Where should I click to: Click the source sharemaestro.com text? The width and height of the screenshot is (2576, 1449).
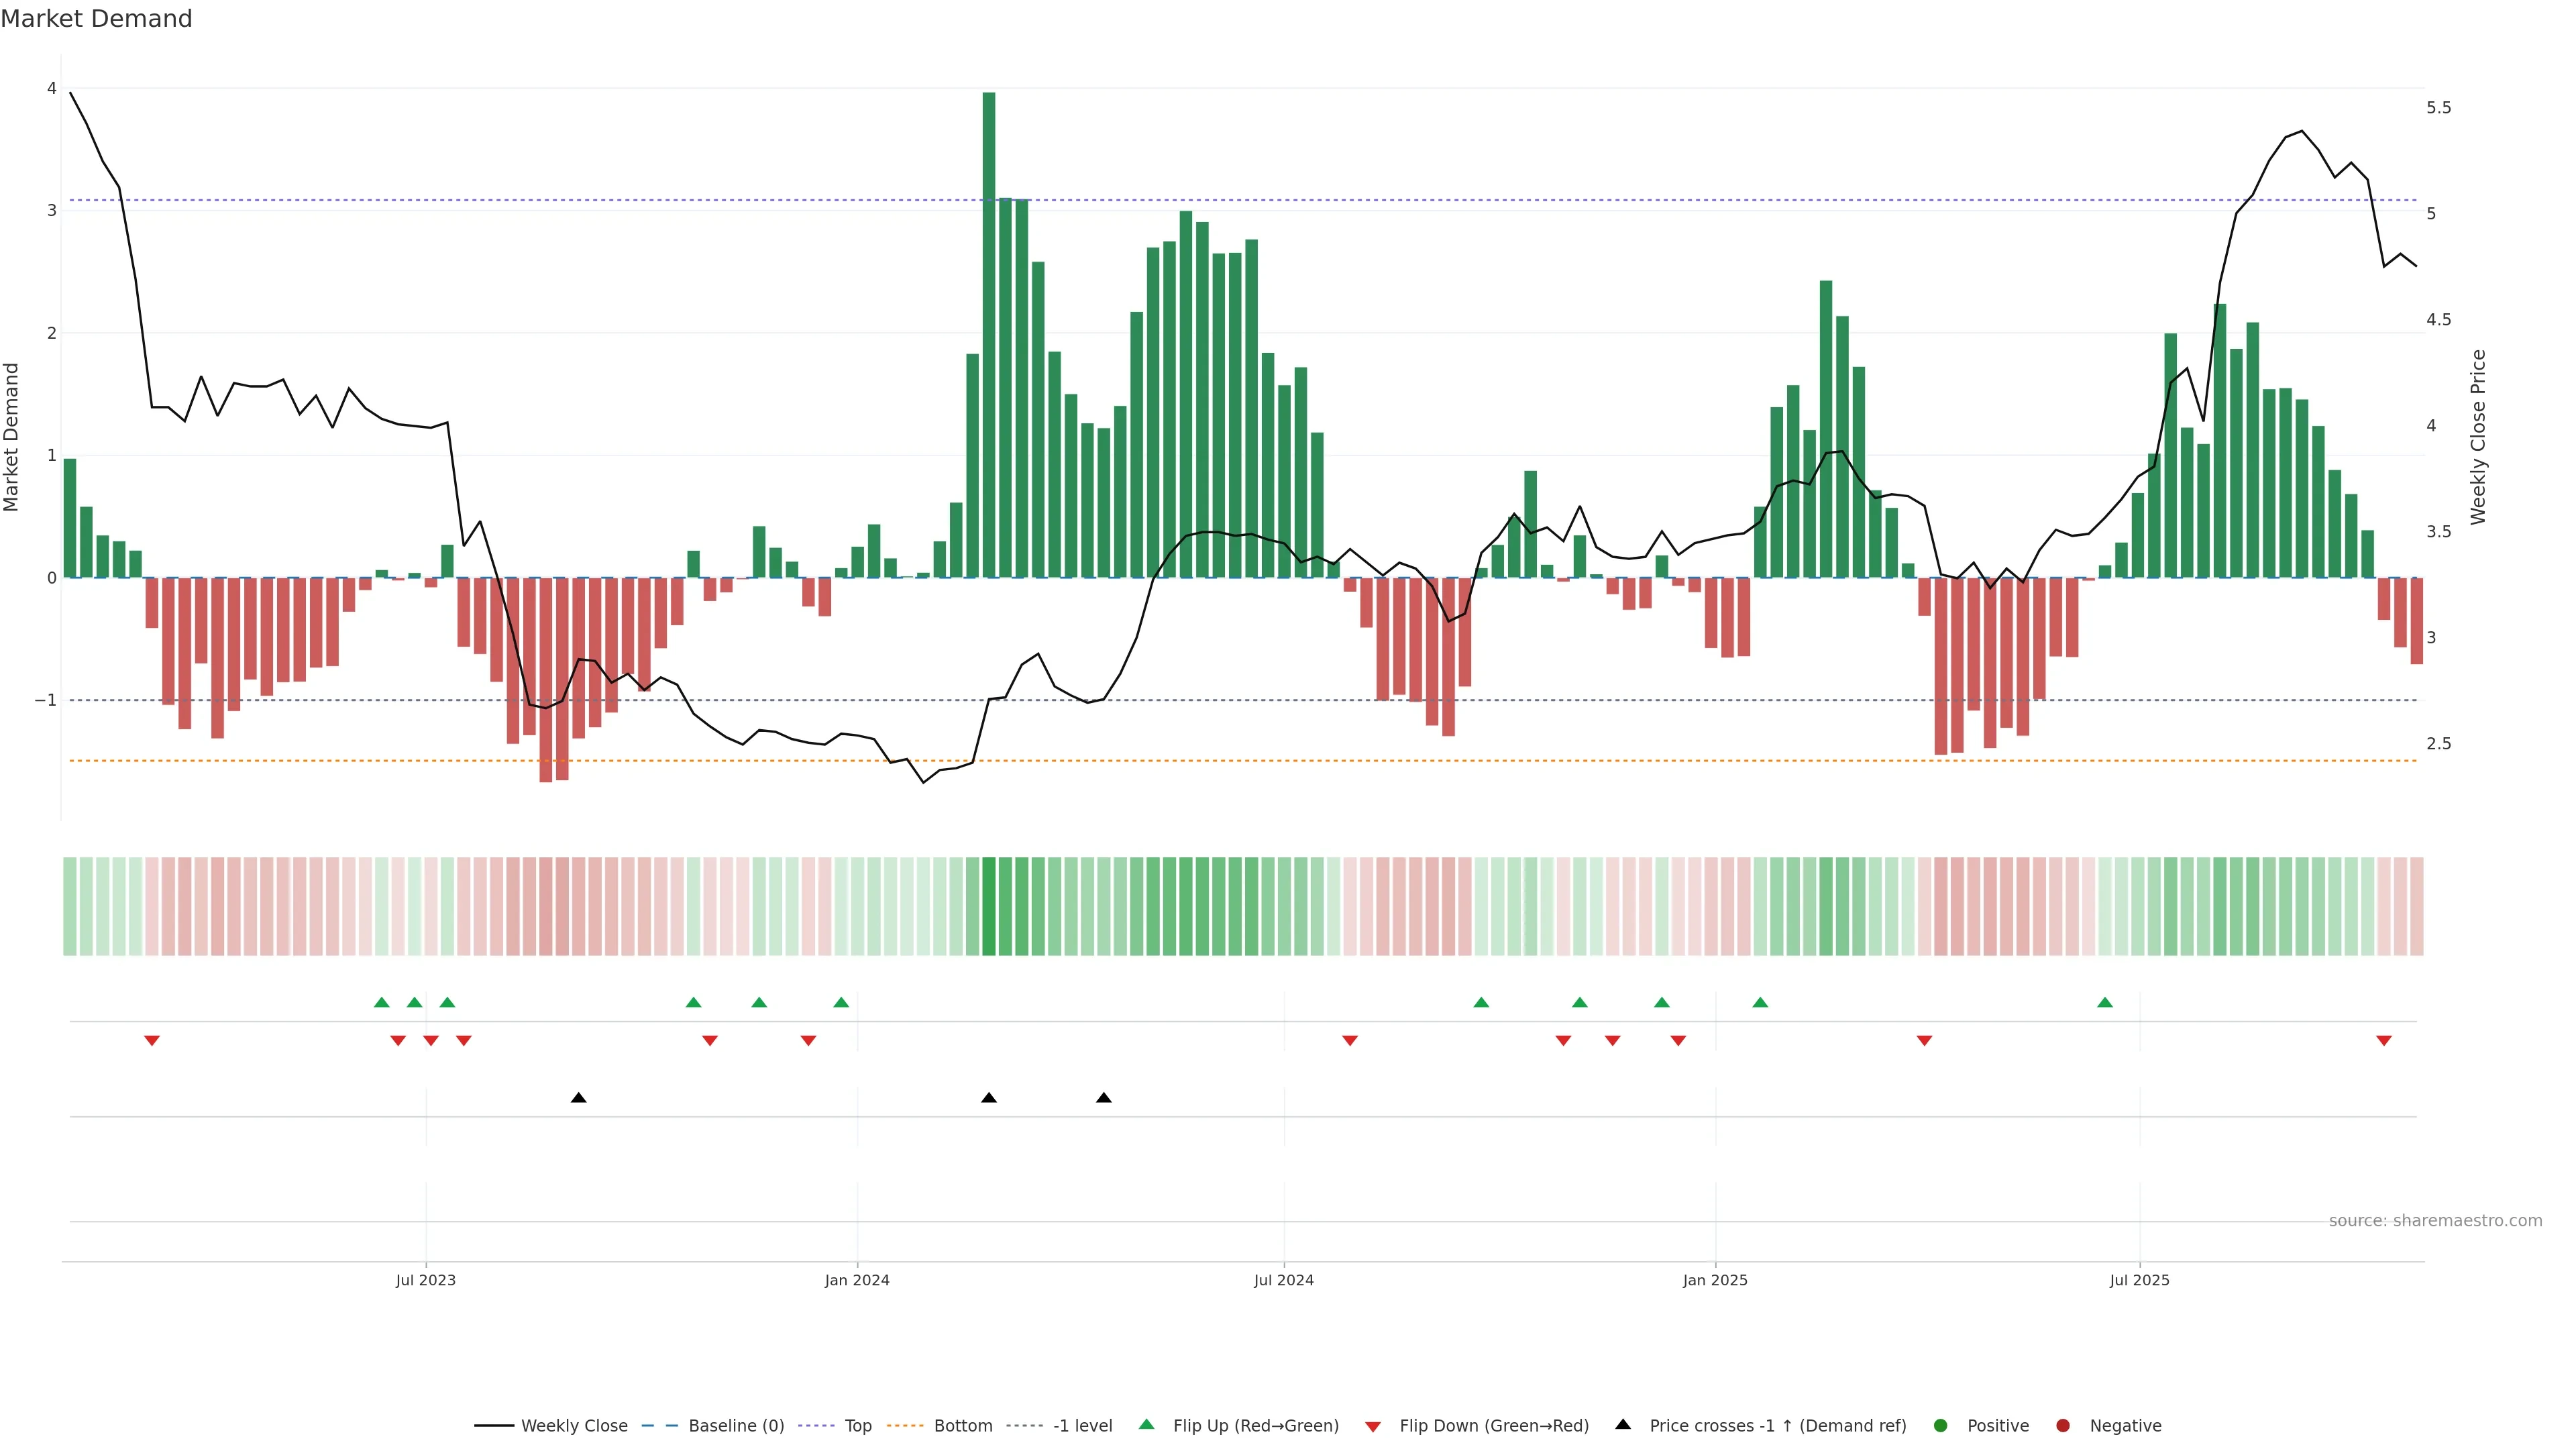(2435, 1221)
